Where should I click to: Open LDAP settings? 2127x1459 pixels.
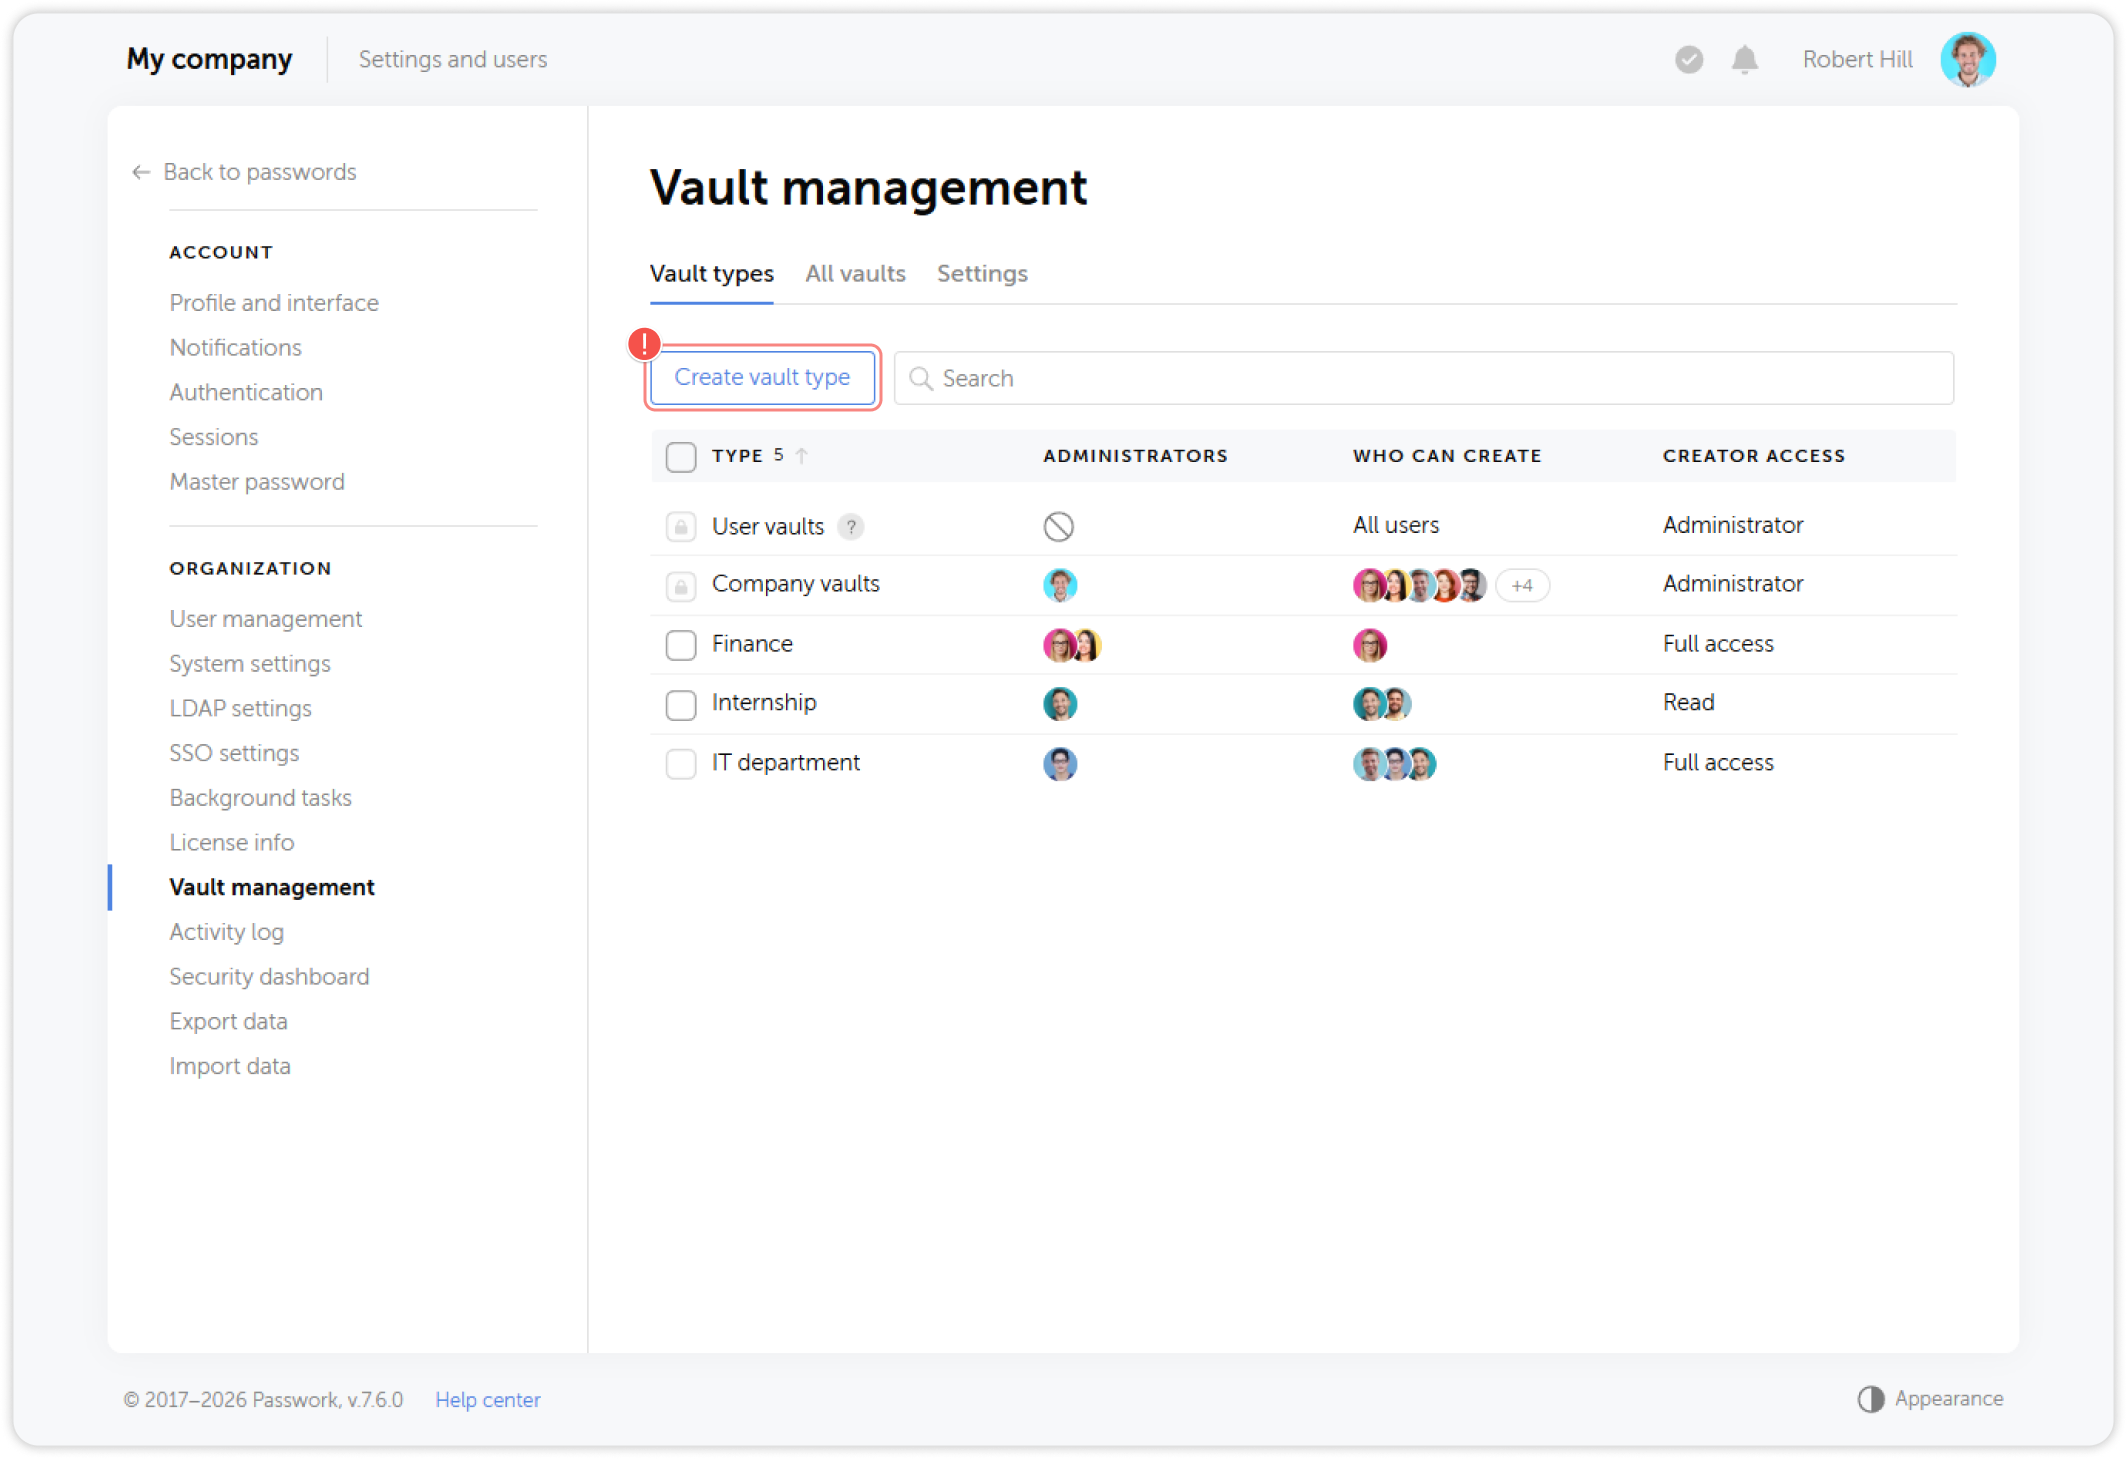pos(240,709)
